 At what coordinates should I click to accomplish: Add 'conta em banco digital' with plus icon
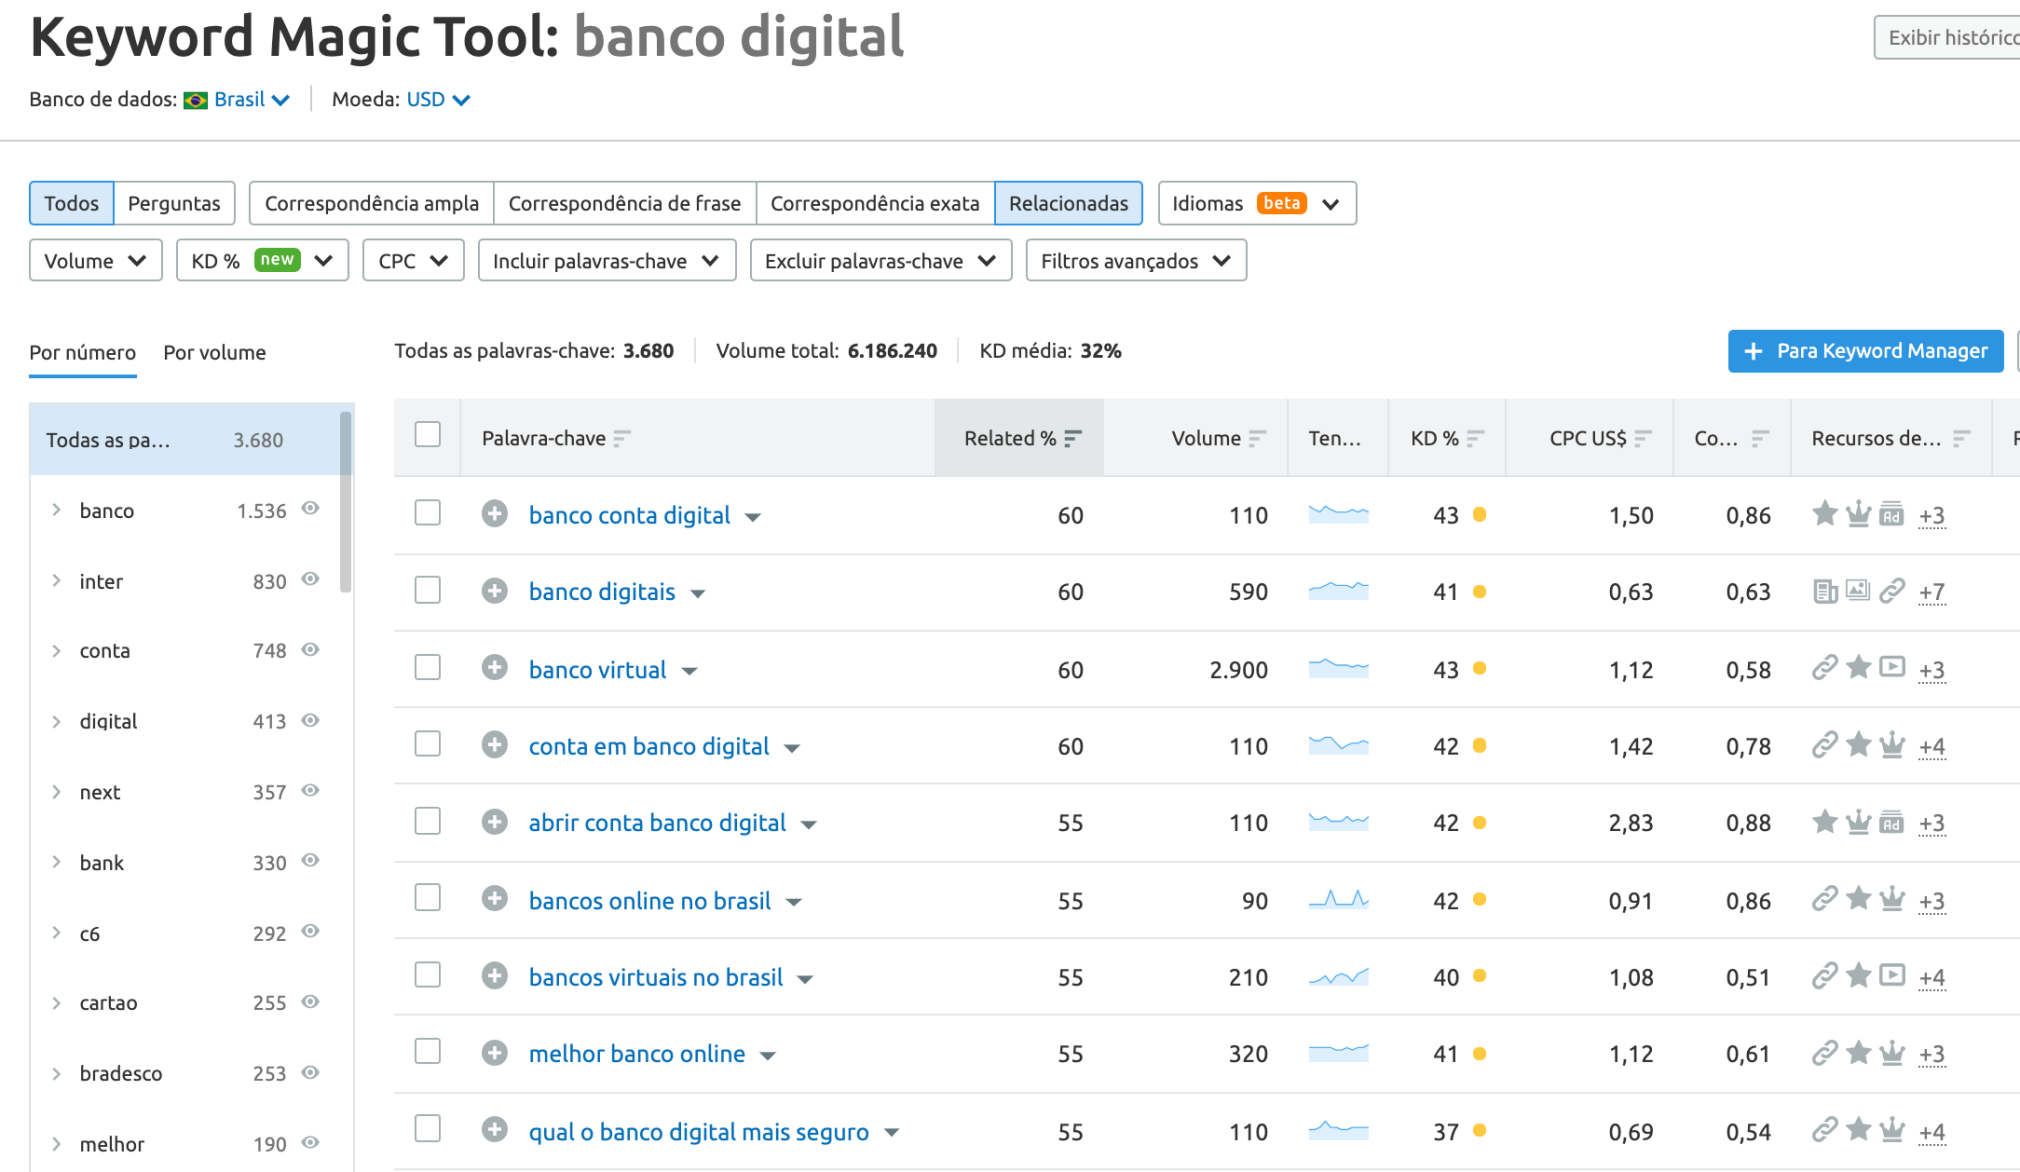[494, 745]
